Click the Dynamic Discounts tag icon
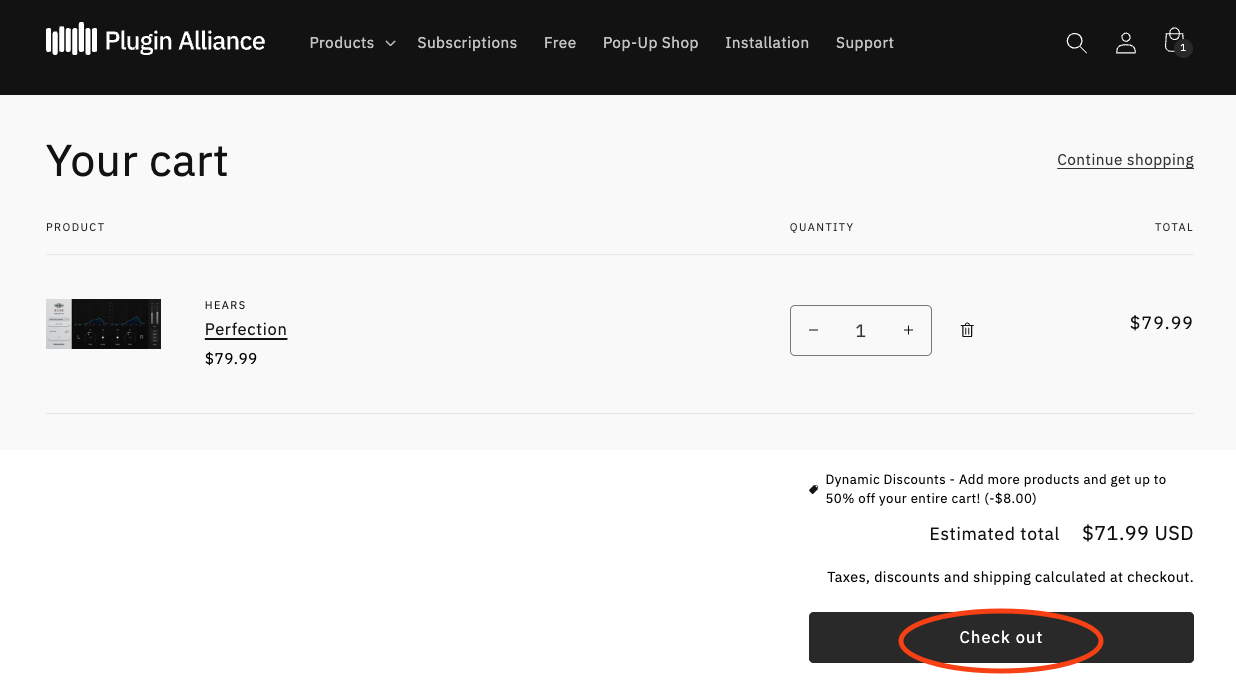 pyautogui.click(x=813, y=490)
